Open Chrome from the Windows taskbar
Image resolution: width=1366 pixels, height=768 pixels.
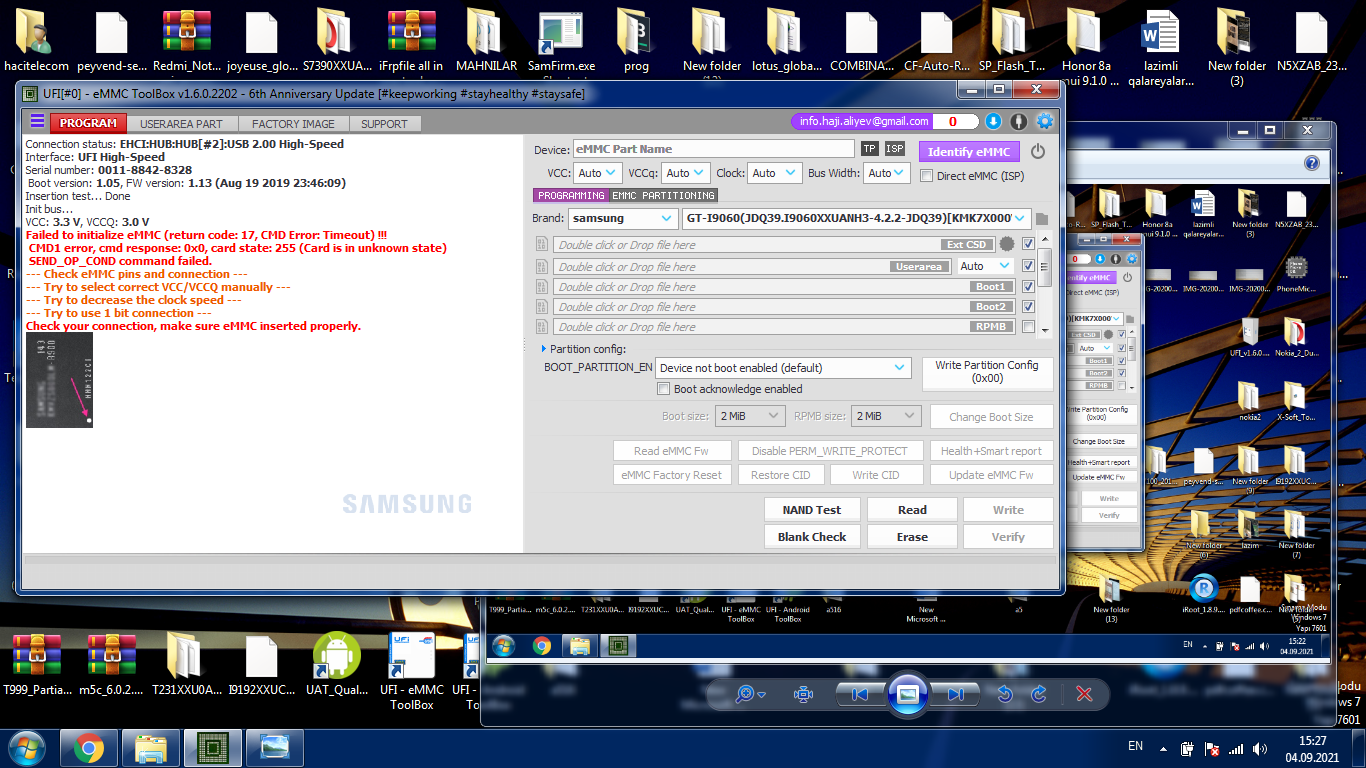[x=89, y=748]
